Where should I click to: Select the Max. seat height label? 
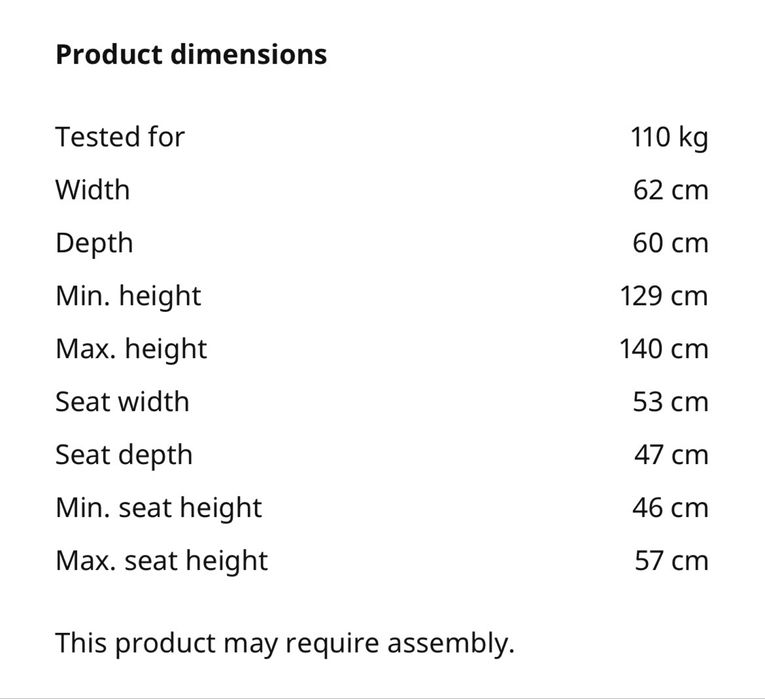coord(161,560)
